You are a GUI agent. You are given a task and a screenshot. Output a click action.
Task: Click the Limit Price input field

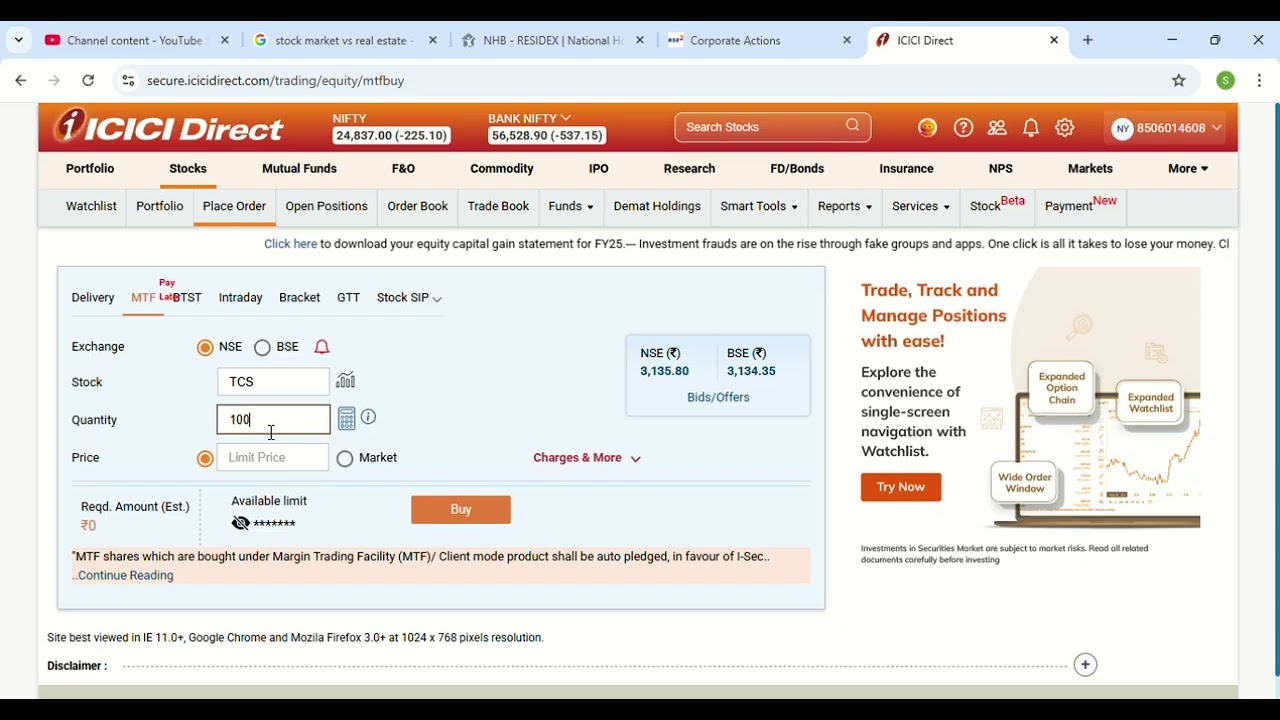pyautogui.click(x=273, y=458)
